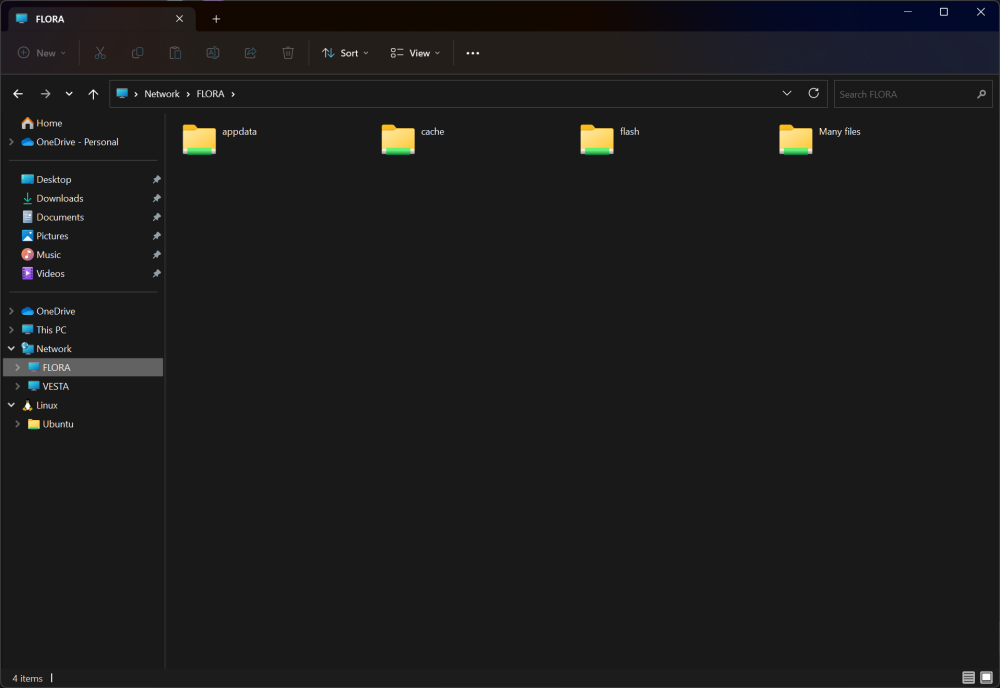Close the FLORA tab
This screenshot has height=688, width=1000.
(179, 18)
